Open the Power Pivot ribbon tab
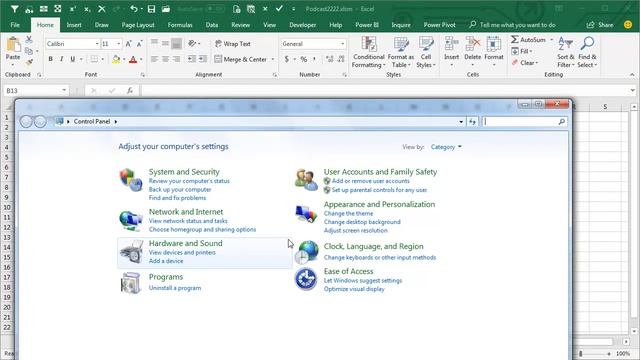Image resolution: width=640 pixels, height=360 pixels. click(440, 25)
